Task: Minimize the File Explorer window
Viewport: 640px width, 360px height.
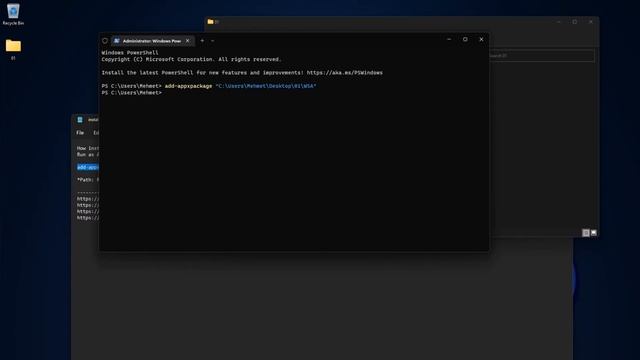Action: (x=558, y=22)
